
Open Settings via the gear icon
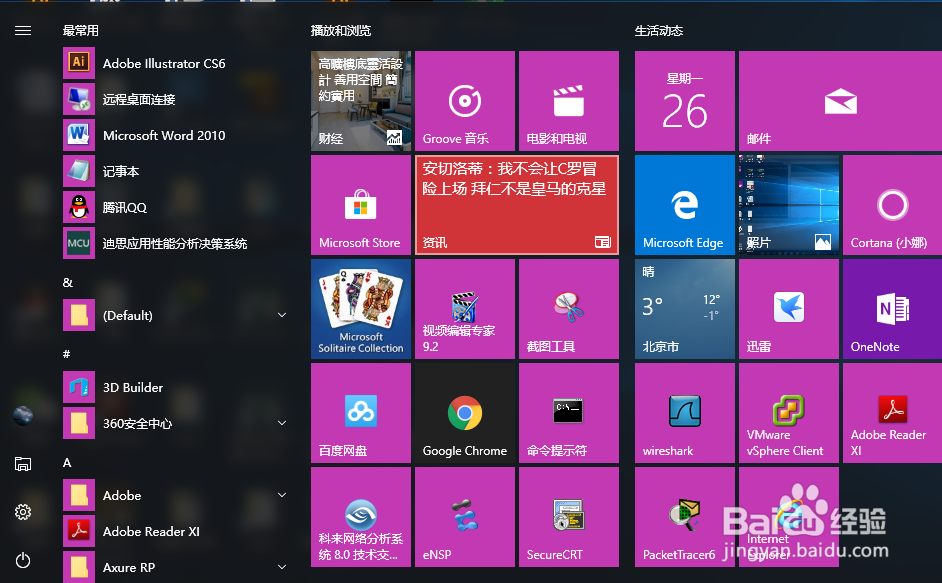point(23,512)
